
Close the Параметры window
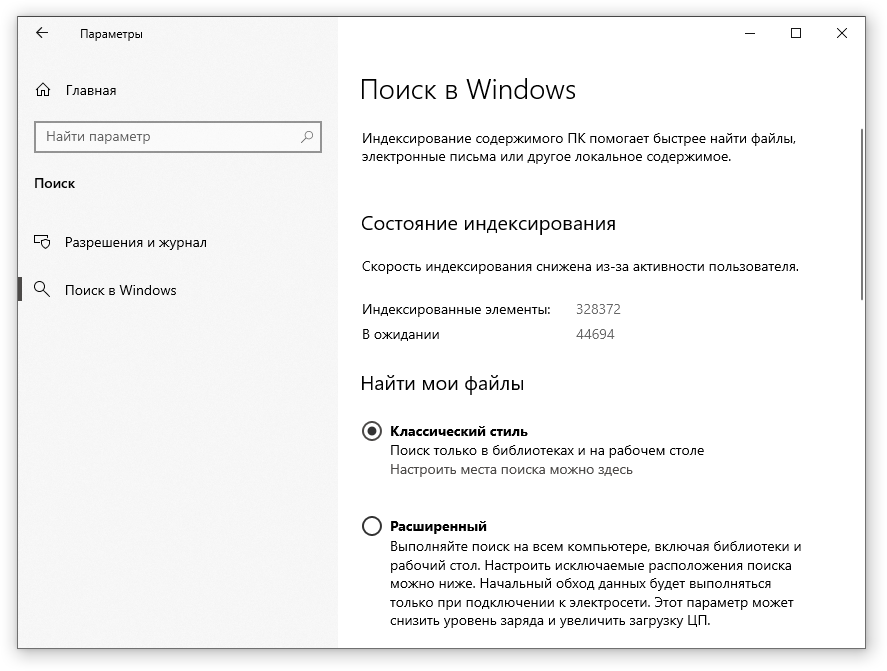(842, 33)
